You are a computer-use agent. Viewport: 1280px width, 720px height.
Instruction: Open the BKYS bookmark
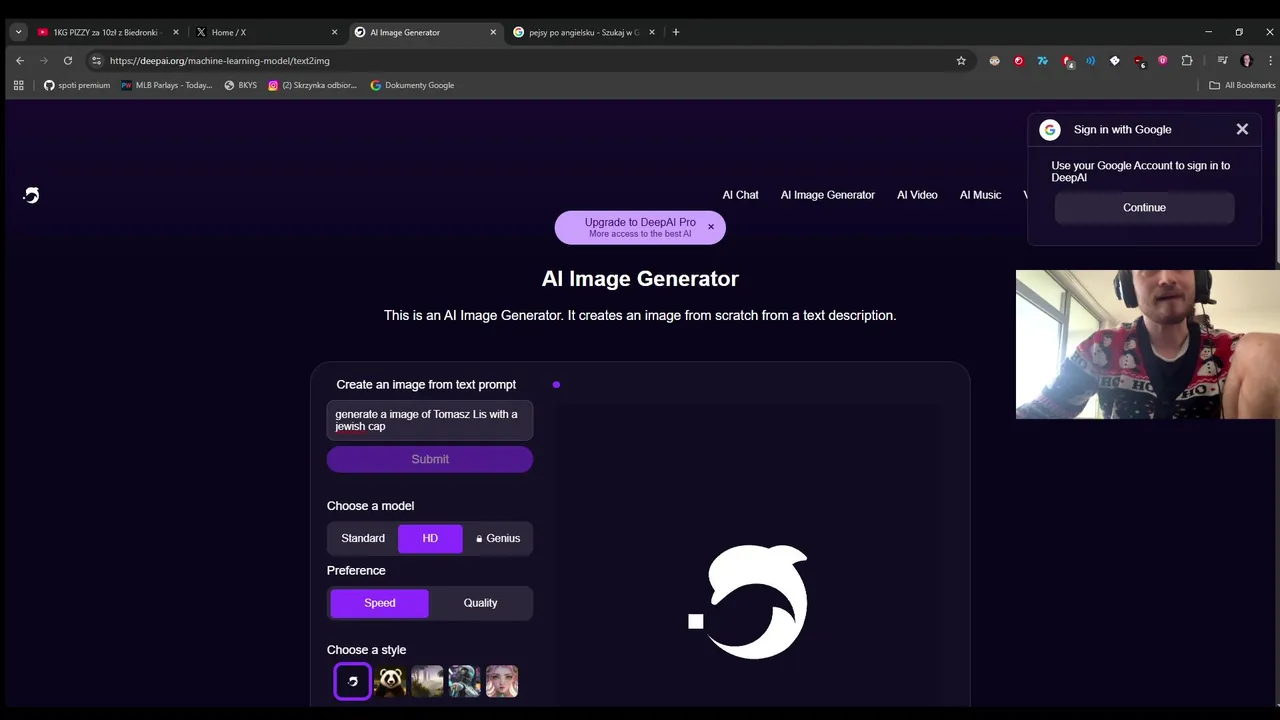[x=241, y=85]
